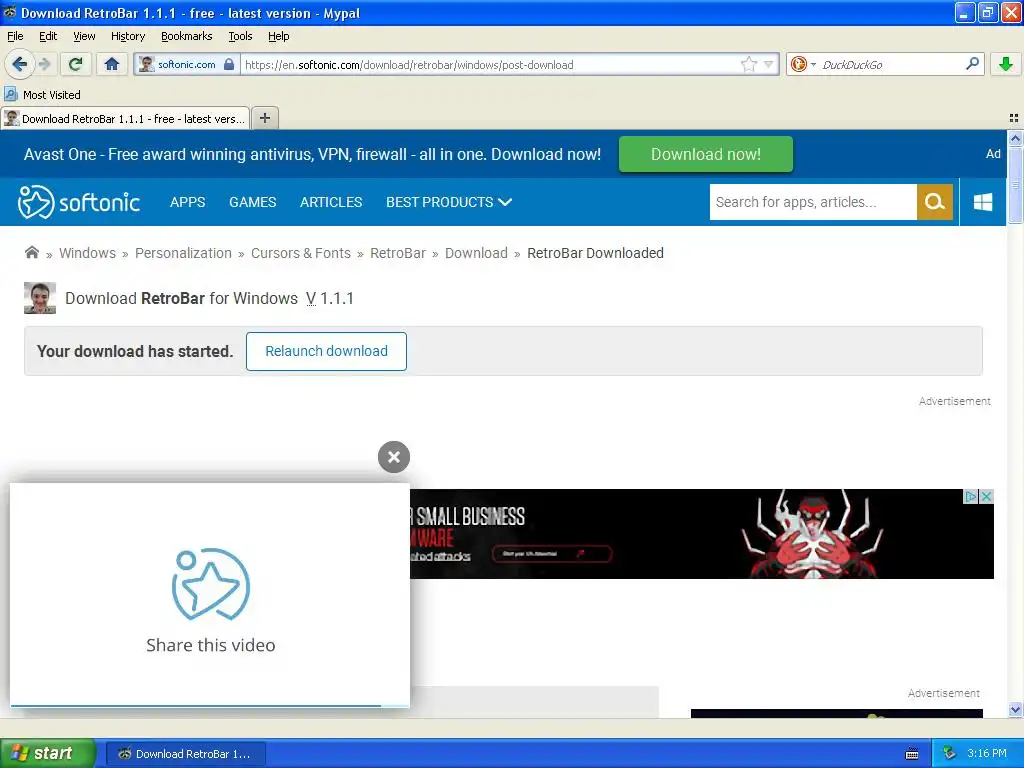Viewport: 1024px width, 768px height.
Task: Click the Windows platform selector icon
Action: point(983,202)
